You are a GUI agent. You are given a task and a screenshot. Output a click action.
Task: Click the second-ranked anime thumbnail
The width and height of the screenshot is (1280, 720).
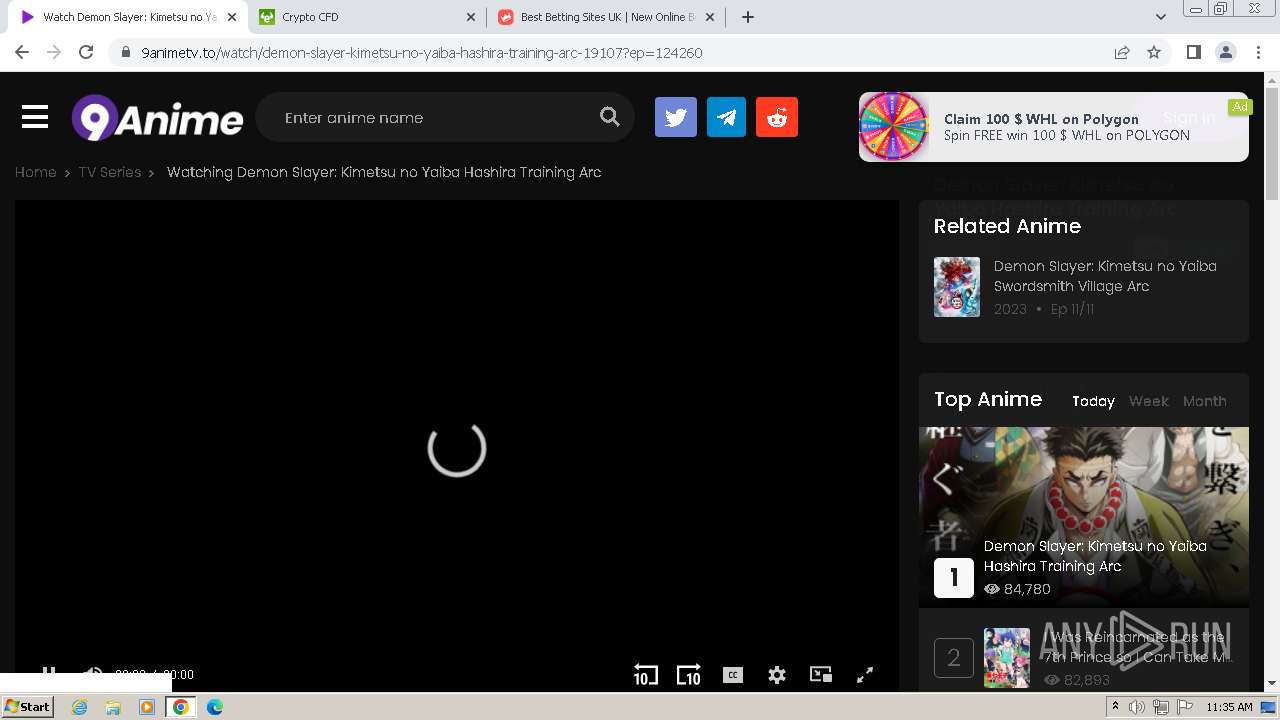tap(1007, 658)
